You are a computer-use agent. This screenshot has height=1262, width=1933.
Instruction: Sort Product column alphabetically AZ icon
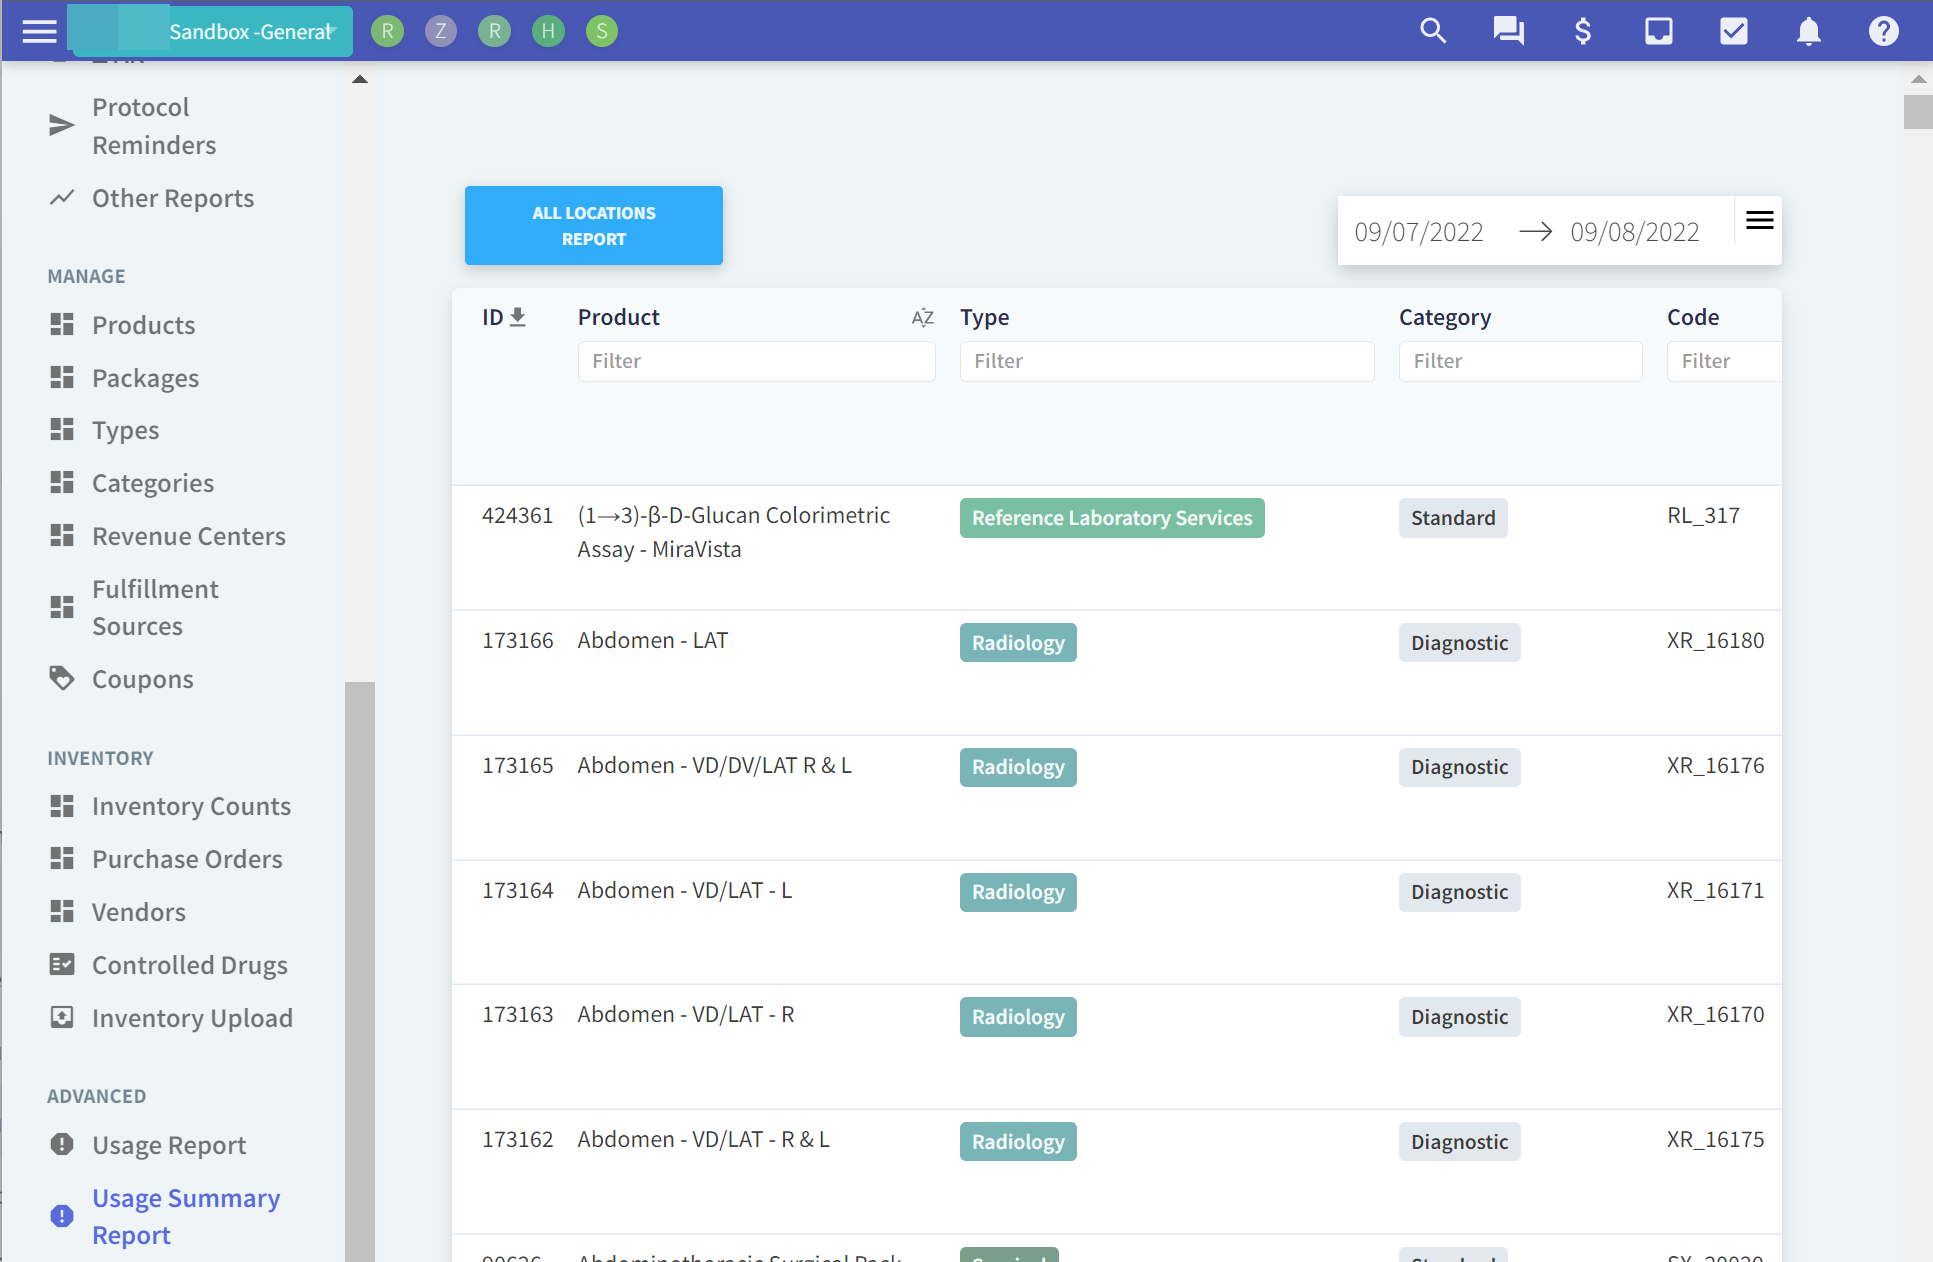pyautogui.click(x=922, y=318)
